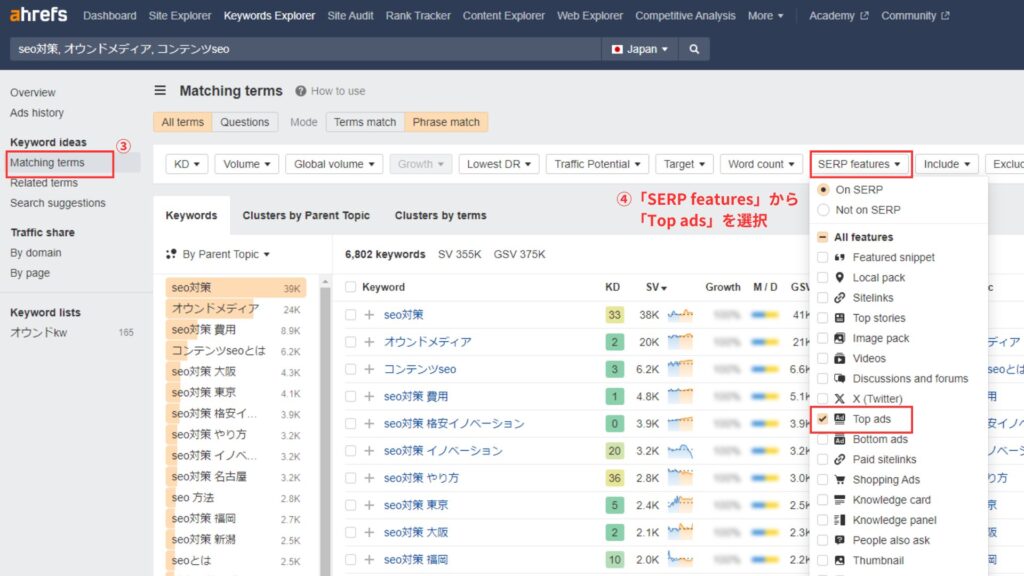Click the Top stories icon
The height and width of the screenshot is (576, 1024).
pyautogui.click(x=840, y=318)
